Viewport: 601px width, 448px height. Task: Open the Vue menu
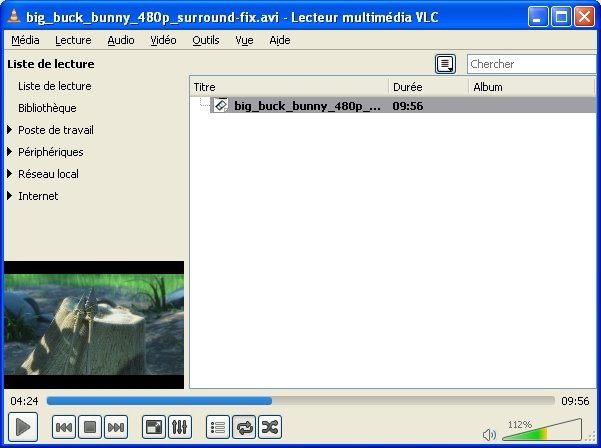(244, 40)
